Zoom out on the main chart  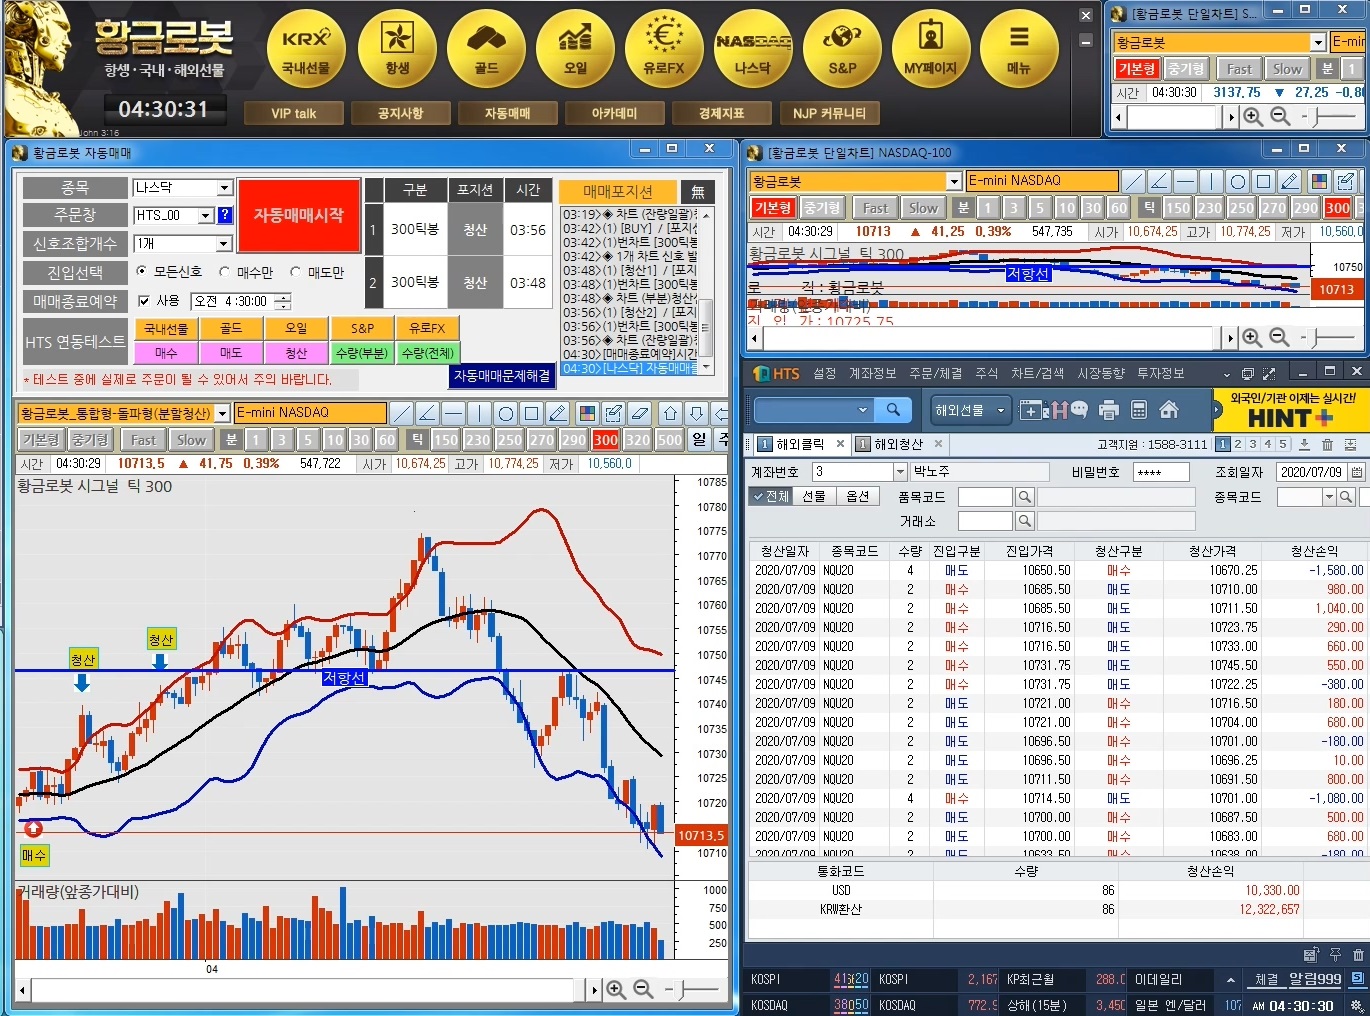[643, 989]
